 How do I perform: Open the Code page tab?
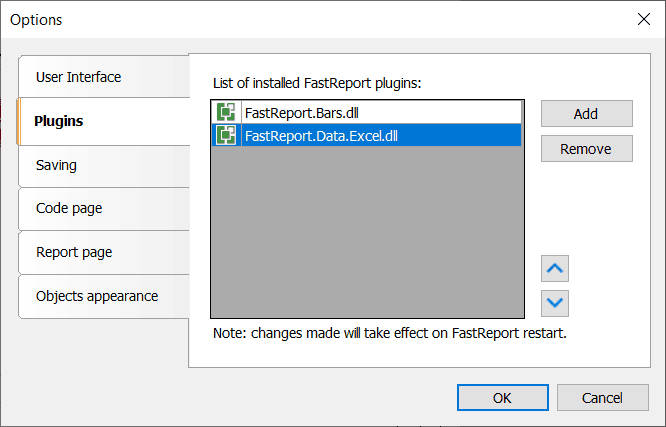pyautogui.click(x=104, y=209)
